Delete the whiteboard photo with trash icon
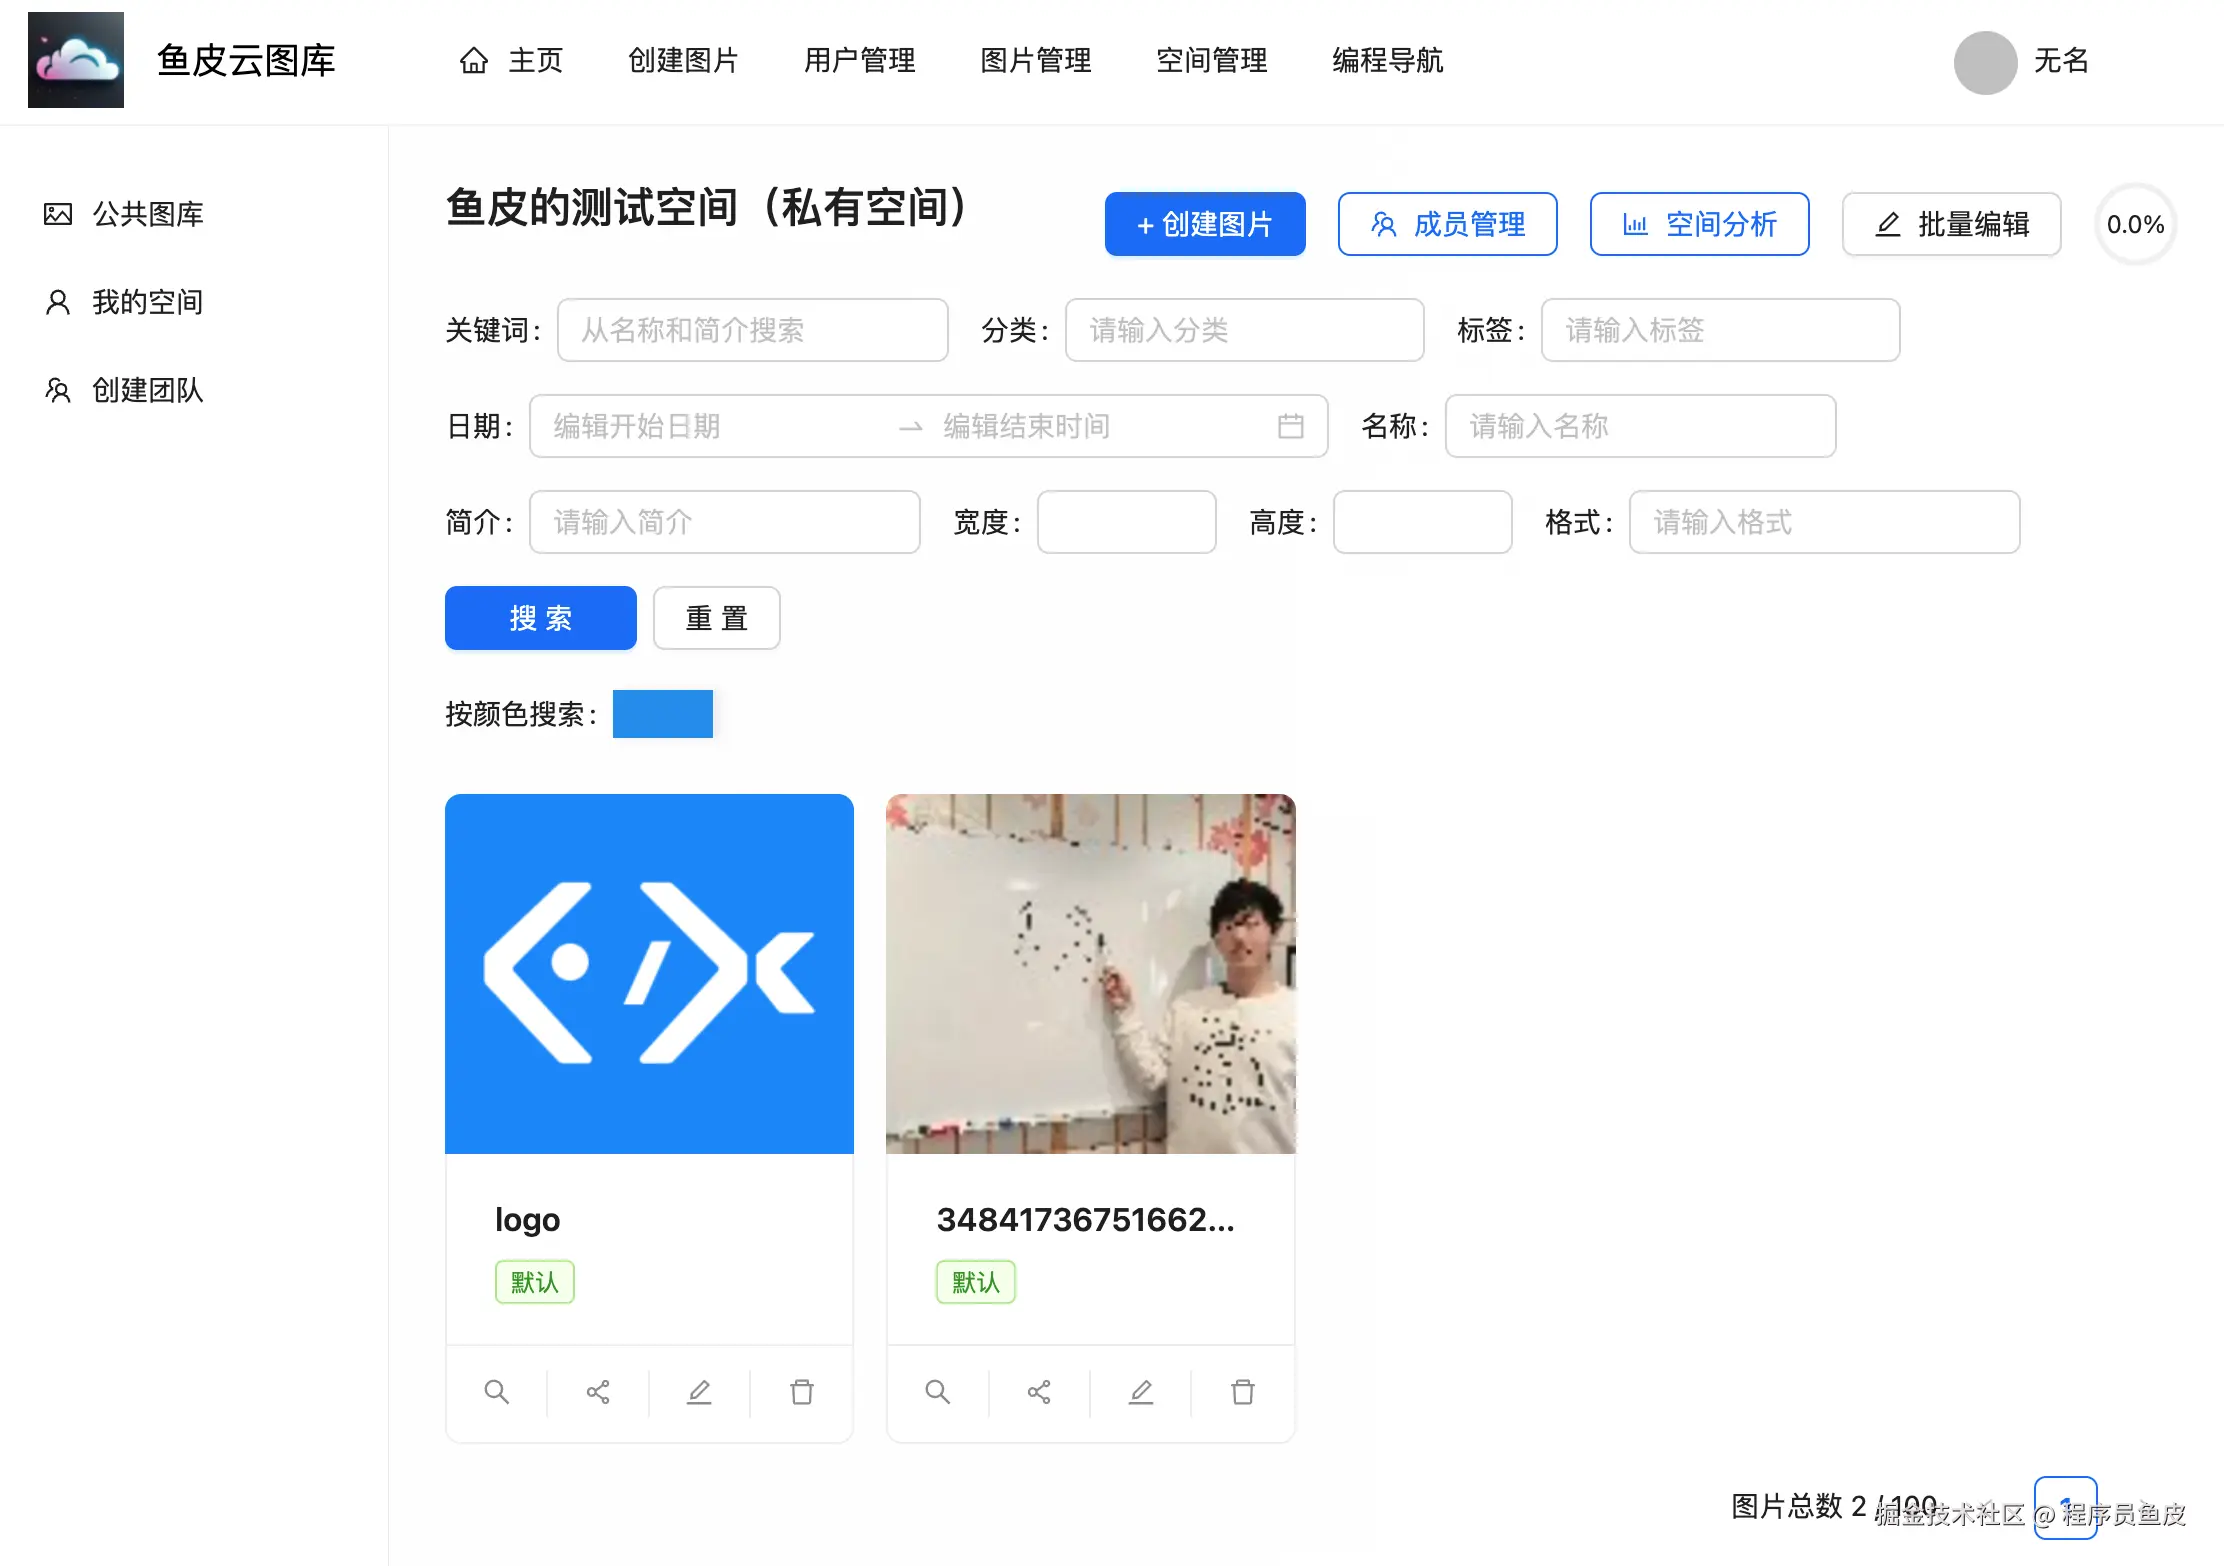Screen dimensions: 2224x1566 [x=1242, y=1391]
